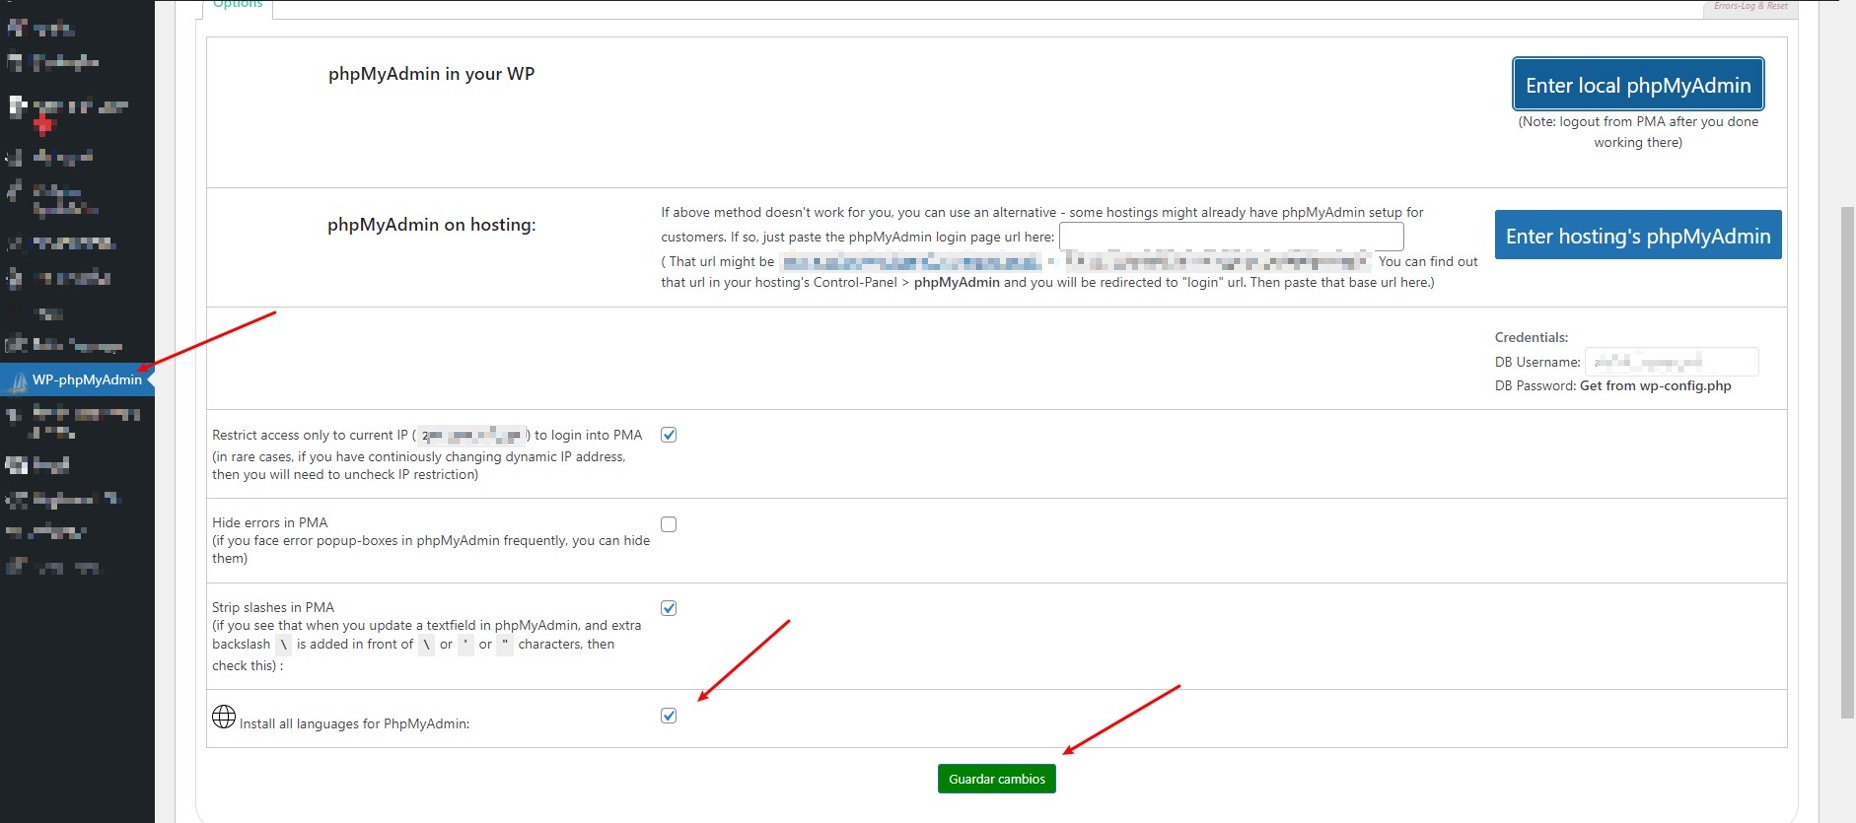Switch to the Options tab

pyautogui.click(x=238, y=6)
